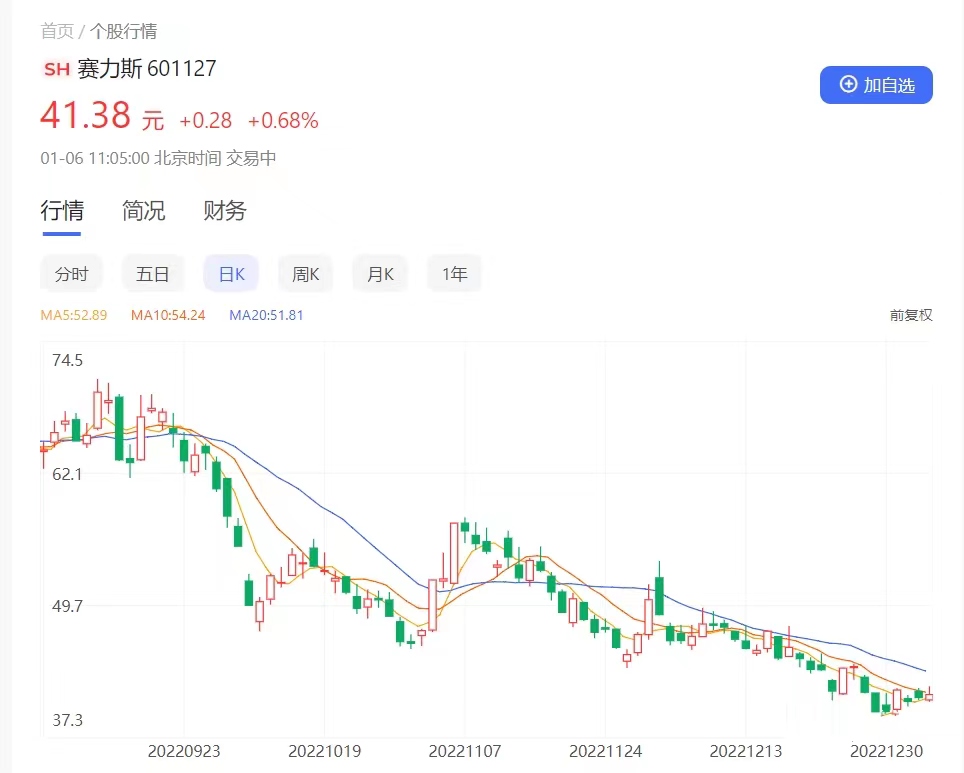Click the 前复权 adjustment label
Image resolution: width=964 pixels, height=773 pixels.
(911, 315)
